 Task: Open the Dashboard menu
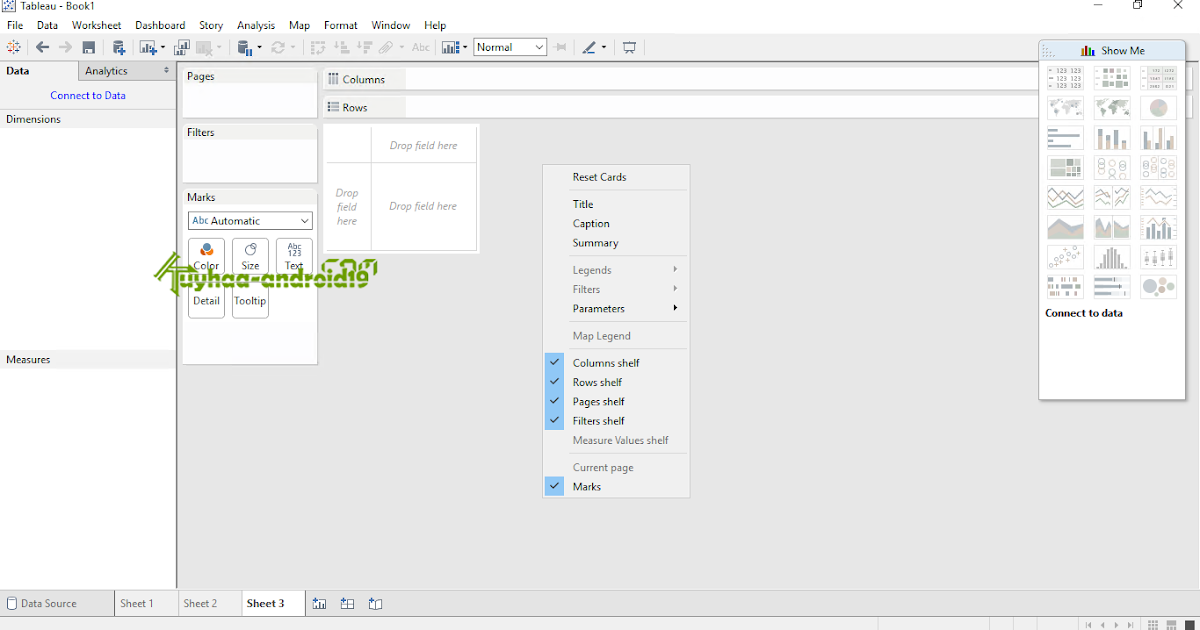pos(160,25)
